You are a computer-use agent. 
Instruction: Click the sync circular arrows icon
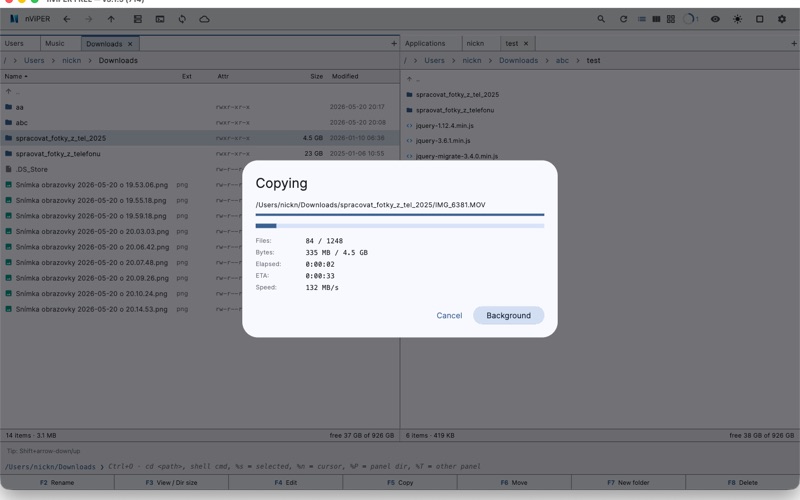point(182,19)
